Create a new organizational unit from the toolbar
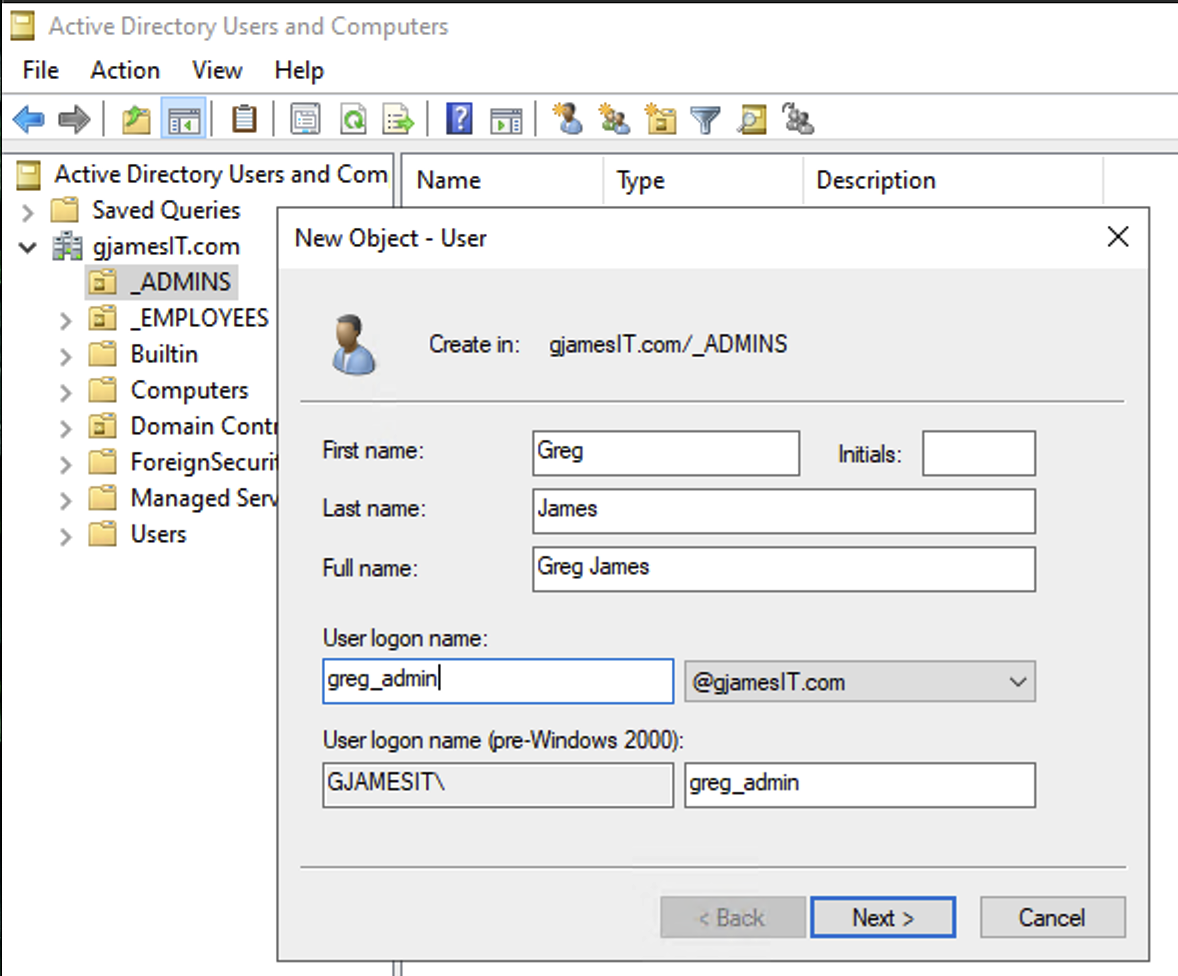1178x976 pixels. tap(659, 118)
